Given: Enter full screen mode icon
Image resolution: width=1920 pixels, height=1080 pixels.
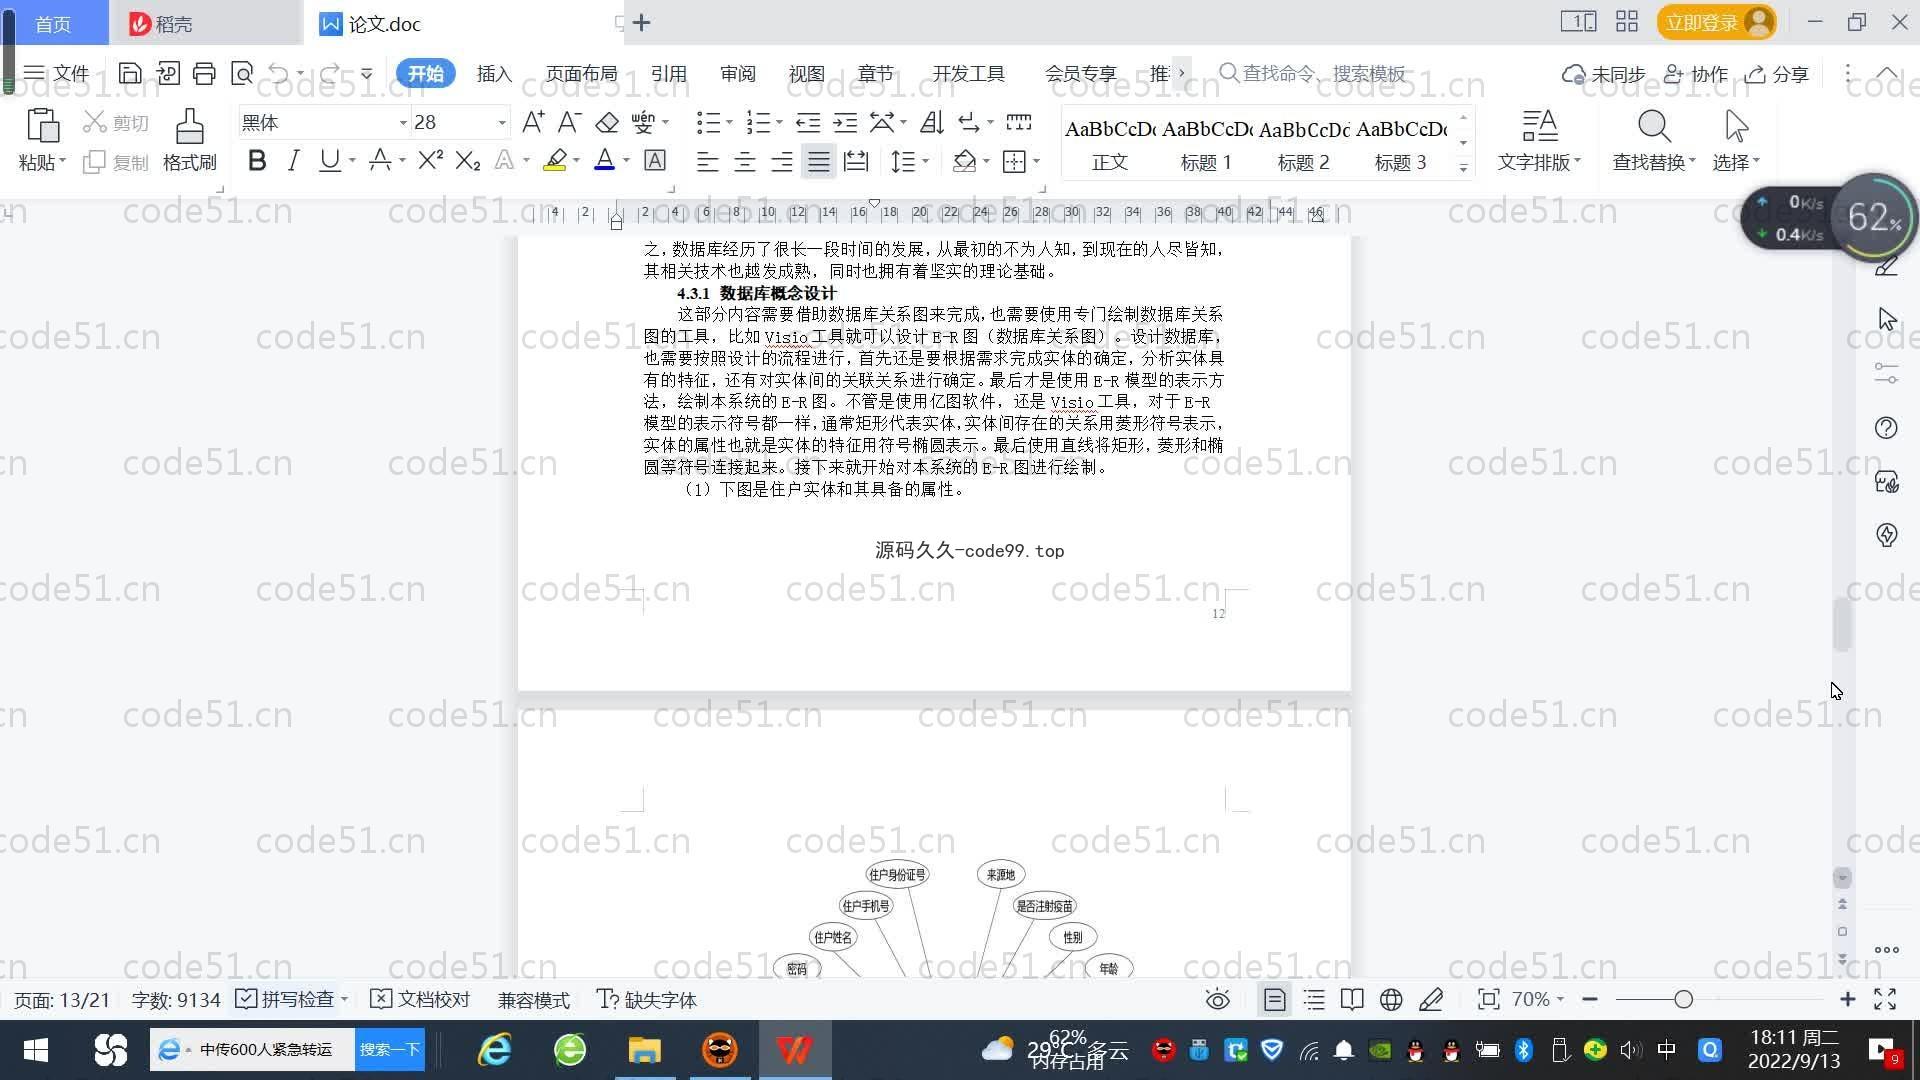Looking at the screenshot, I should [x=1885, y=999].
